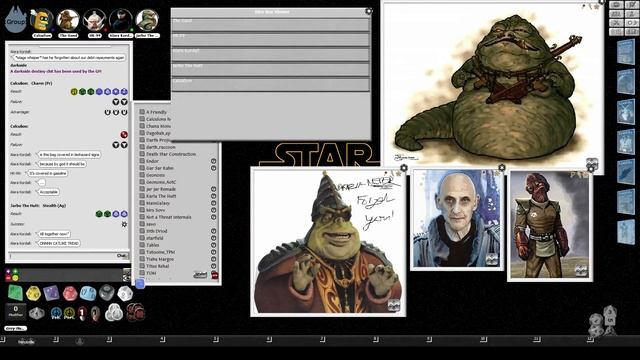Screen dimensions: 640x360
Task: Open the jar jar Remade image entry
Action: pos(161,189)
